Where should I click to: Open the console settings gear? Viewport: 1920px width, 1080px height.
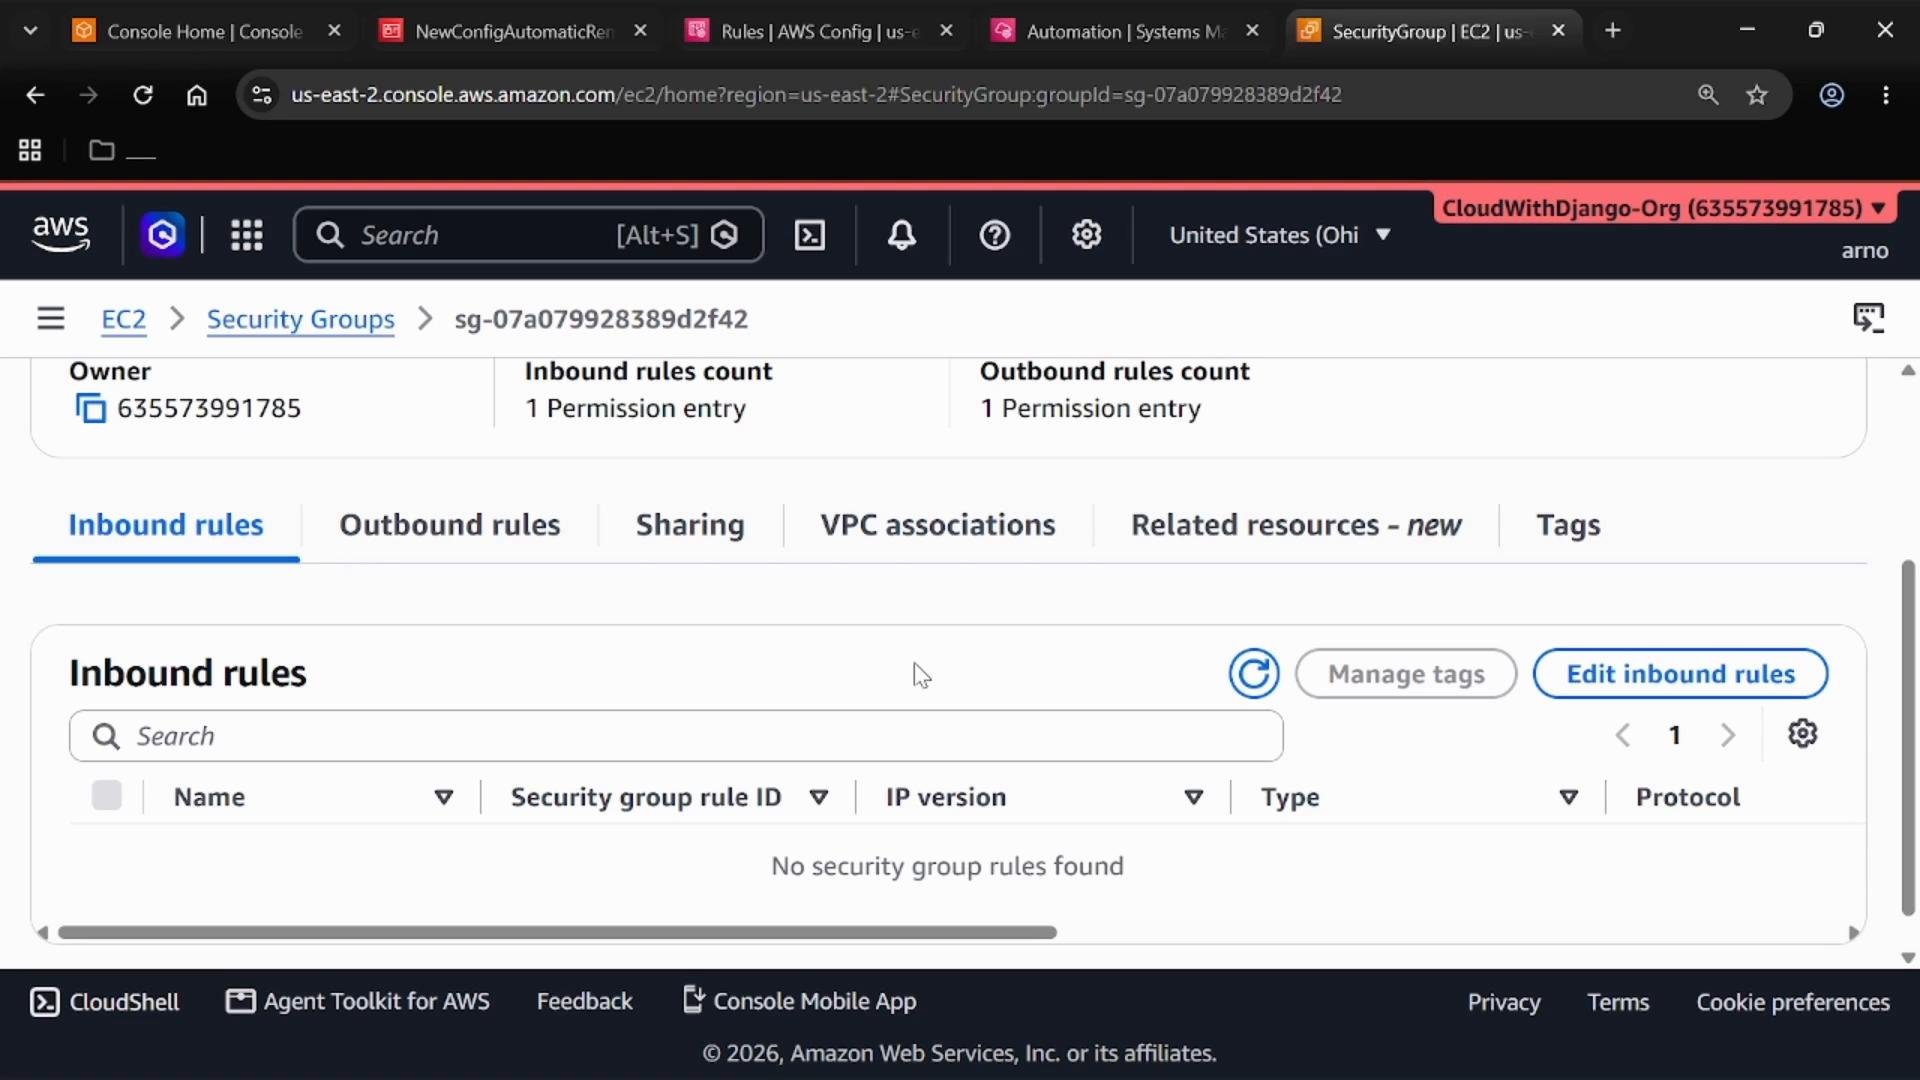point(1087,235)
